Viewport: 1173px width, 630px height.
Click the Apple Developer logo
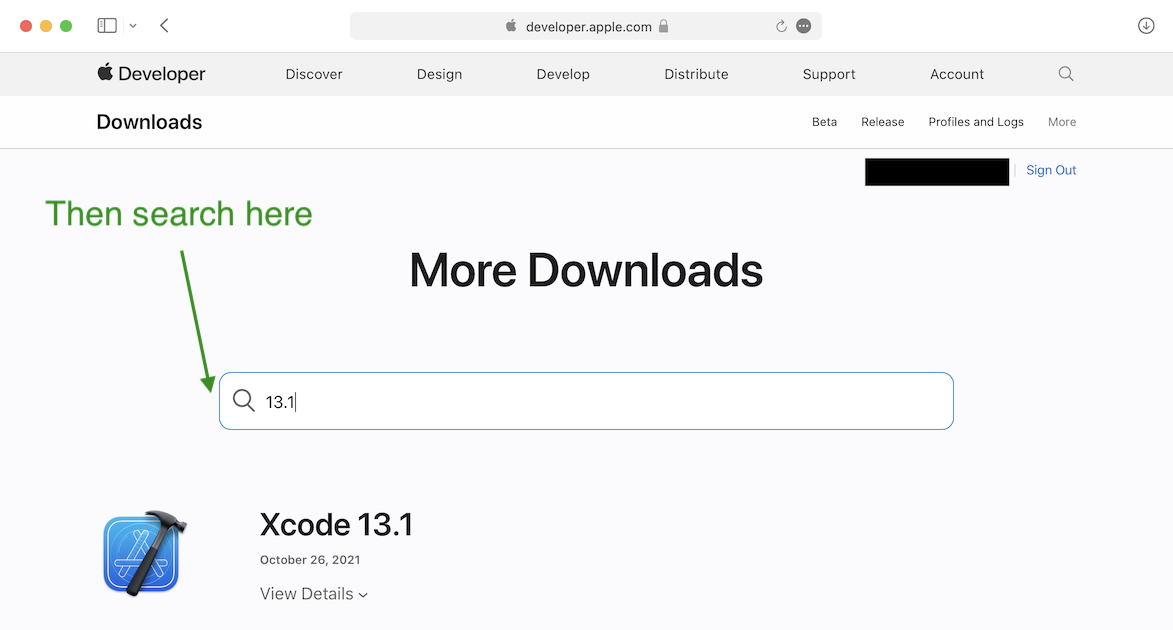pos(151,73)
